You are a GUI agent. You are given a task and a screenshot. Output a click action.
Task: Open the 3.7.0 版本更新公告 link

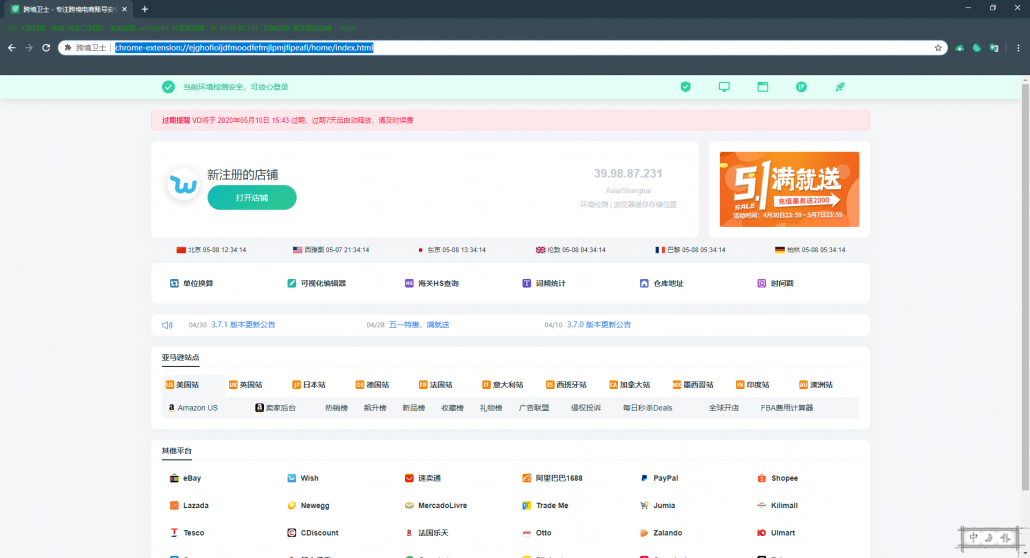[x=598, y=325]
